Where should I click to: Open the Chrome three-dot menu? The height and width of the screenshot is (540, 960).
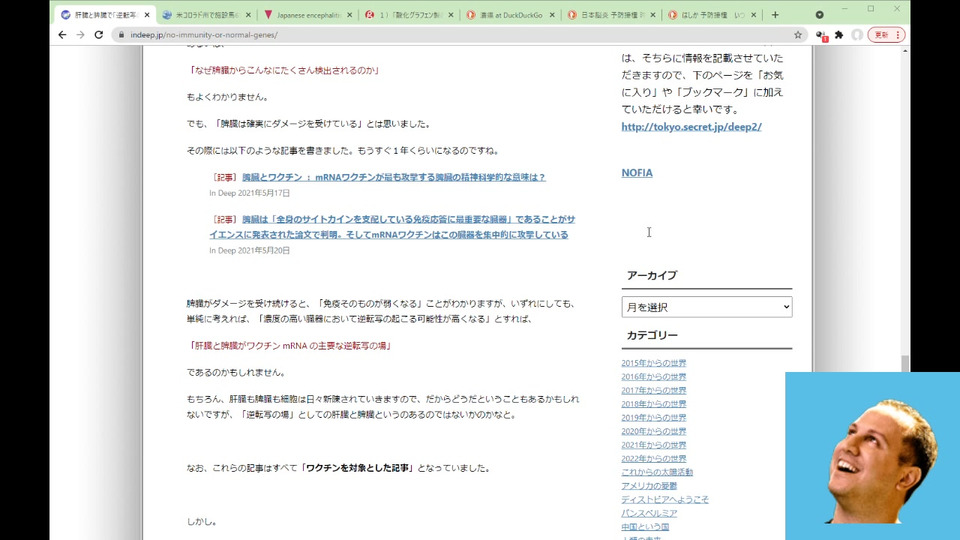click(898, 35)
